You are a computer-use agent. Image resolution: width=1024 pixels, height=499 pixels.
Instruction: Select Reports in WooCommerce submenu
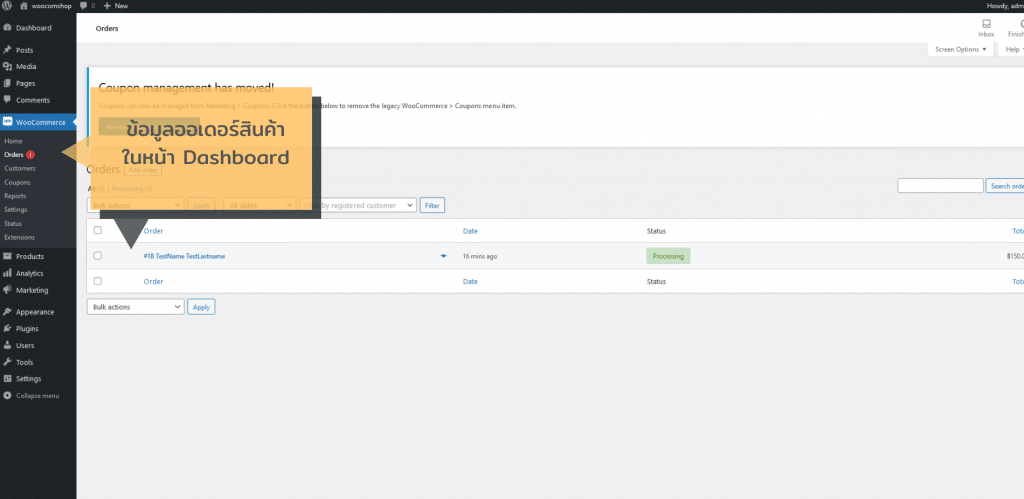(15, 196)
